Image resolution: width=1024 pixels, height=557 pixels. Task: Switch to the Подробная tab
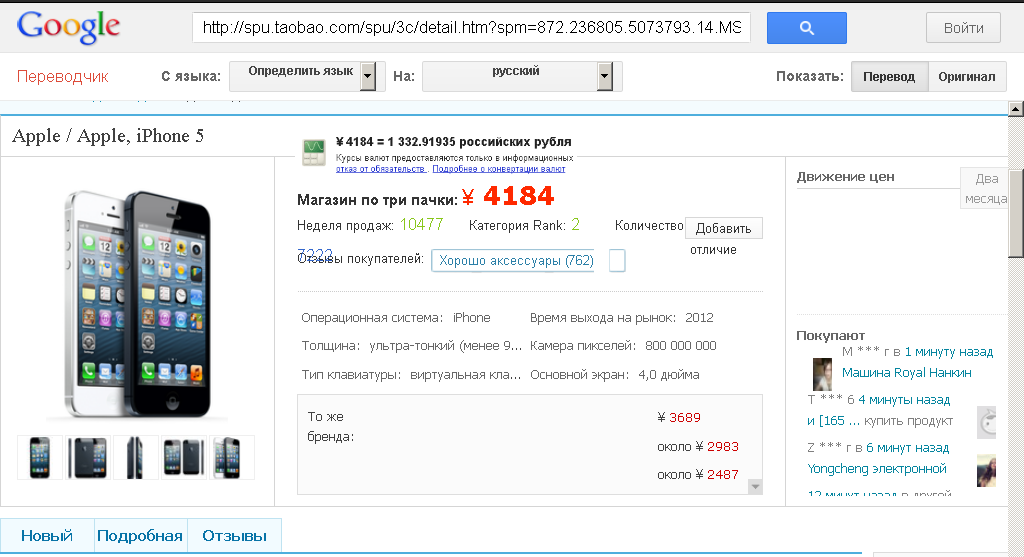(x=140, y=536)
